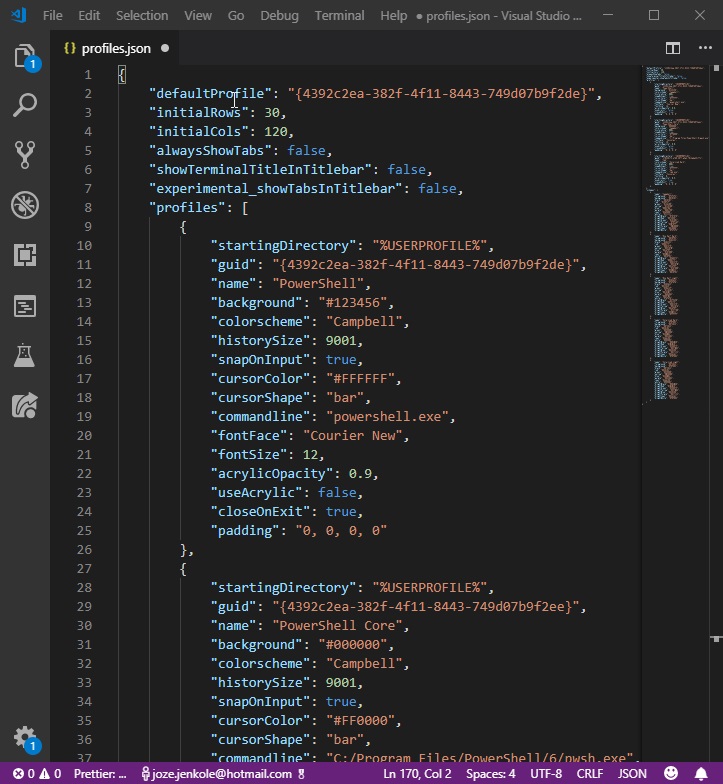Click Ln 170, Col 2 to go to line
Image resolution: width=723 pixels, height=784 pixels.
[x=418, y=774]
